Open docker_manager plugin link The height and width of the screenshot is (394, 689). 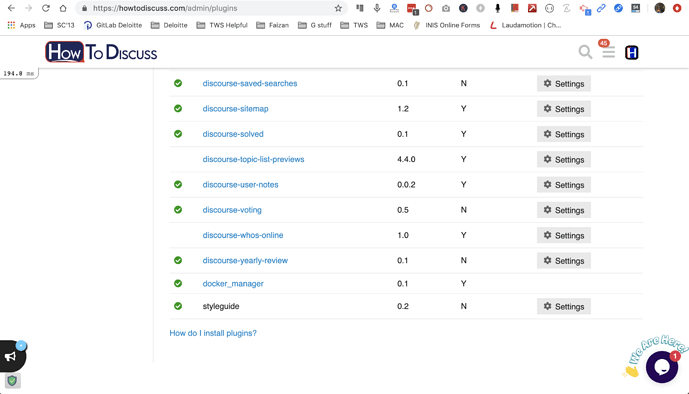click(x=233, y=284)
